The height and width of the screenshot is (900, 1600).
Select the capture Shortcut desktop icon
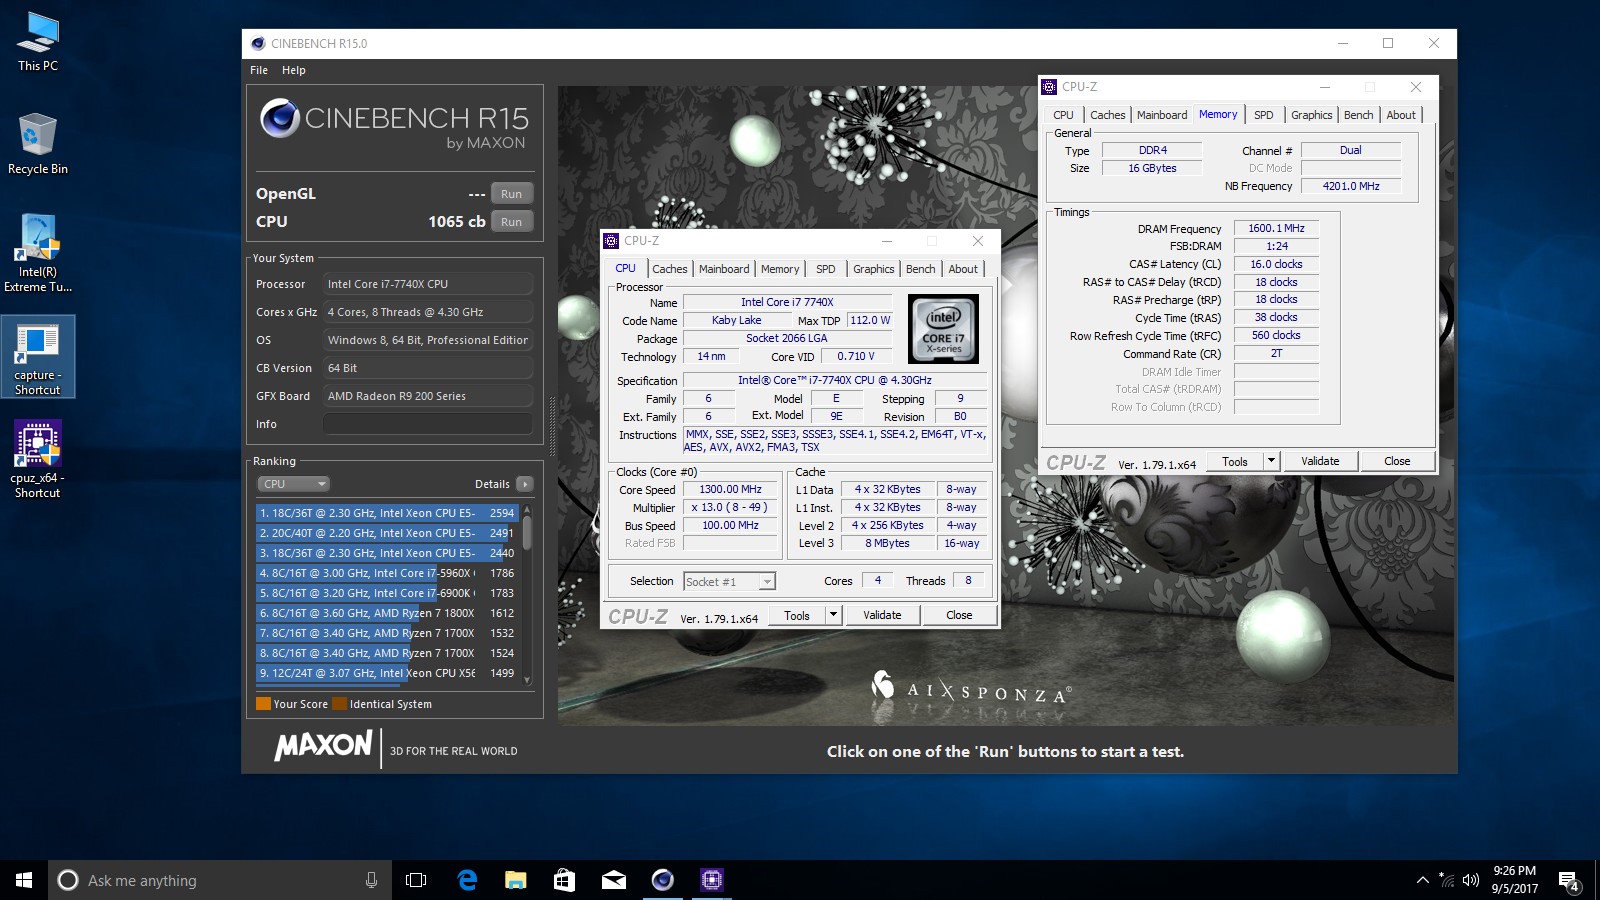pos(38,357)
